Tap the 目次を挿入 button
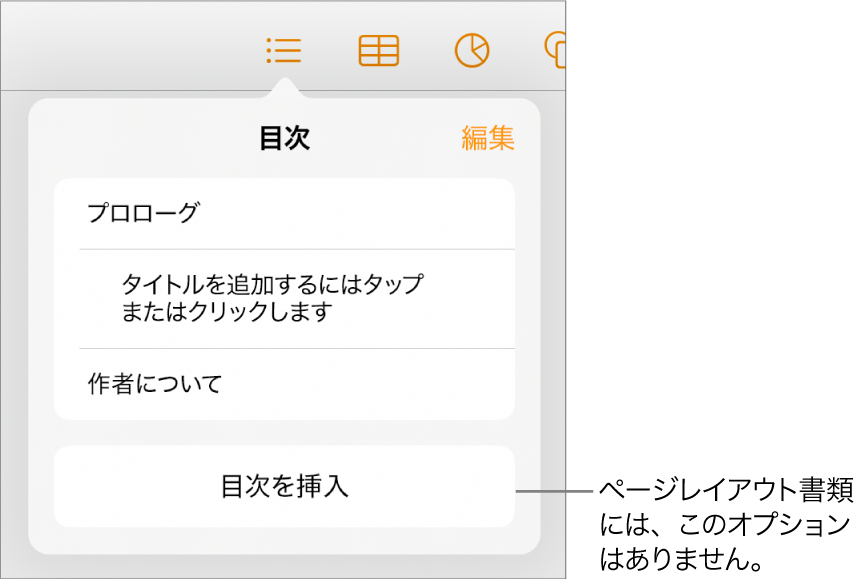Viewport: 865px width, 579px height. [284, 486]
